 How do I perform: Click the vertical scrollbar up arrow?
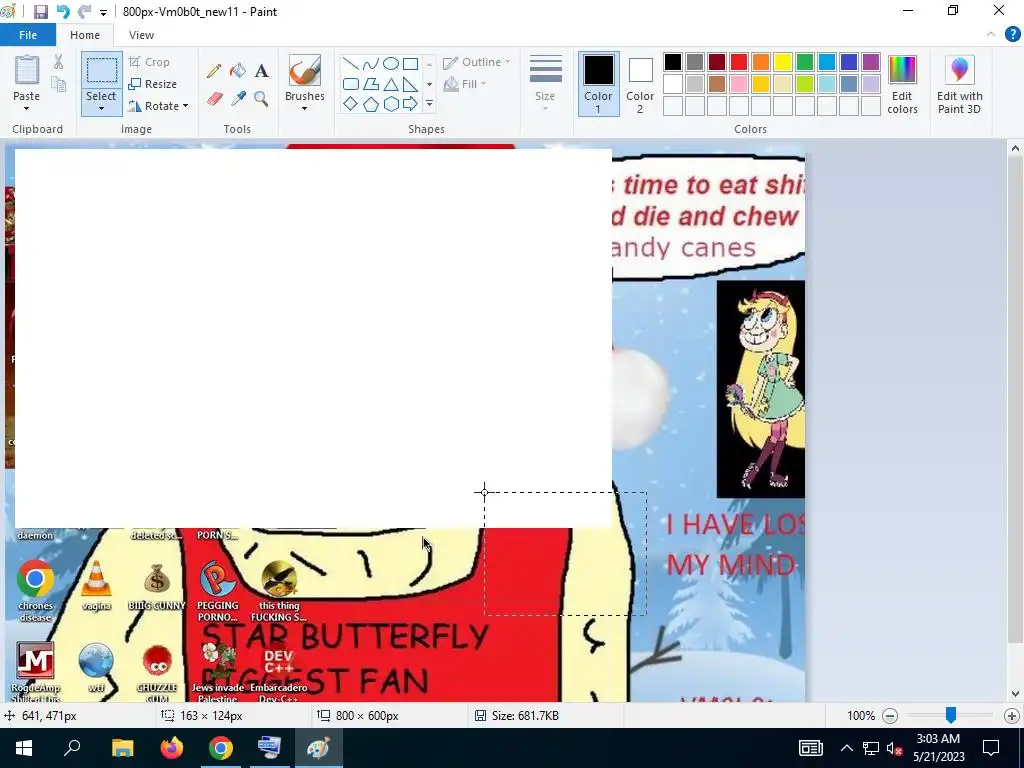(1015, 148)
